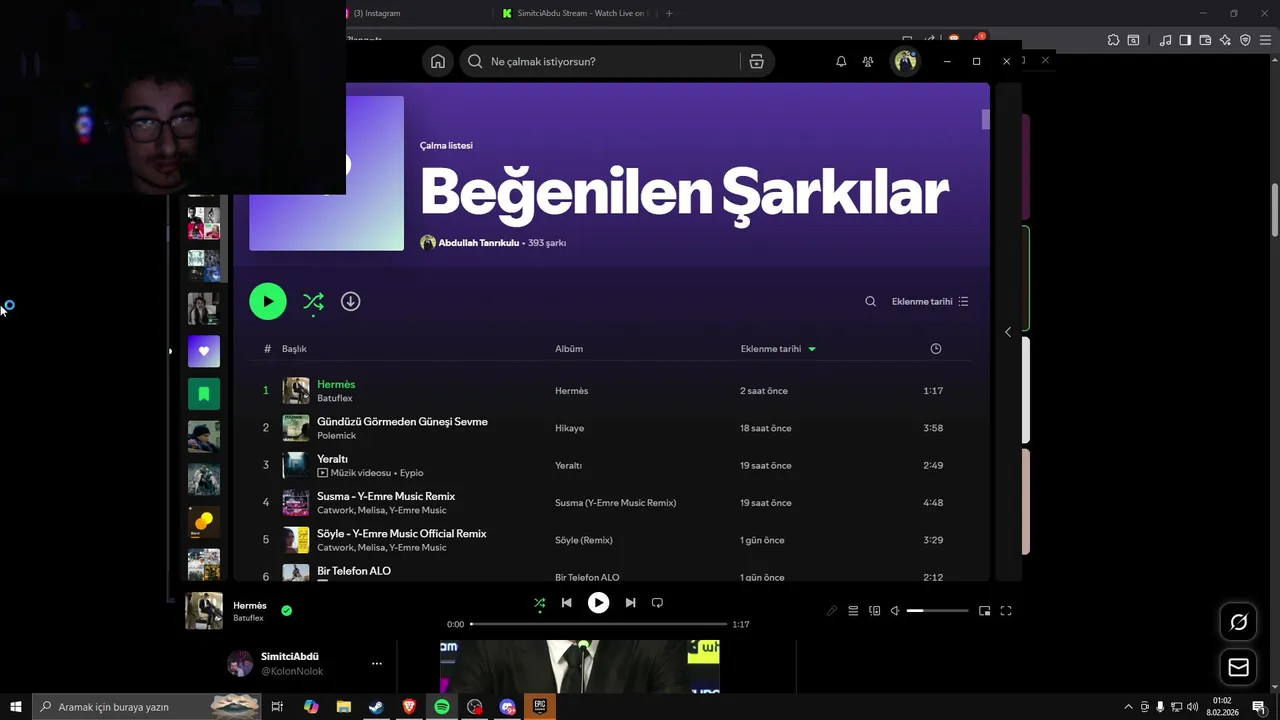Click the Spotify main view scrollbar
Image resolution: width=1280 pixels, height=720 pixels.
(x=985, y=120)
